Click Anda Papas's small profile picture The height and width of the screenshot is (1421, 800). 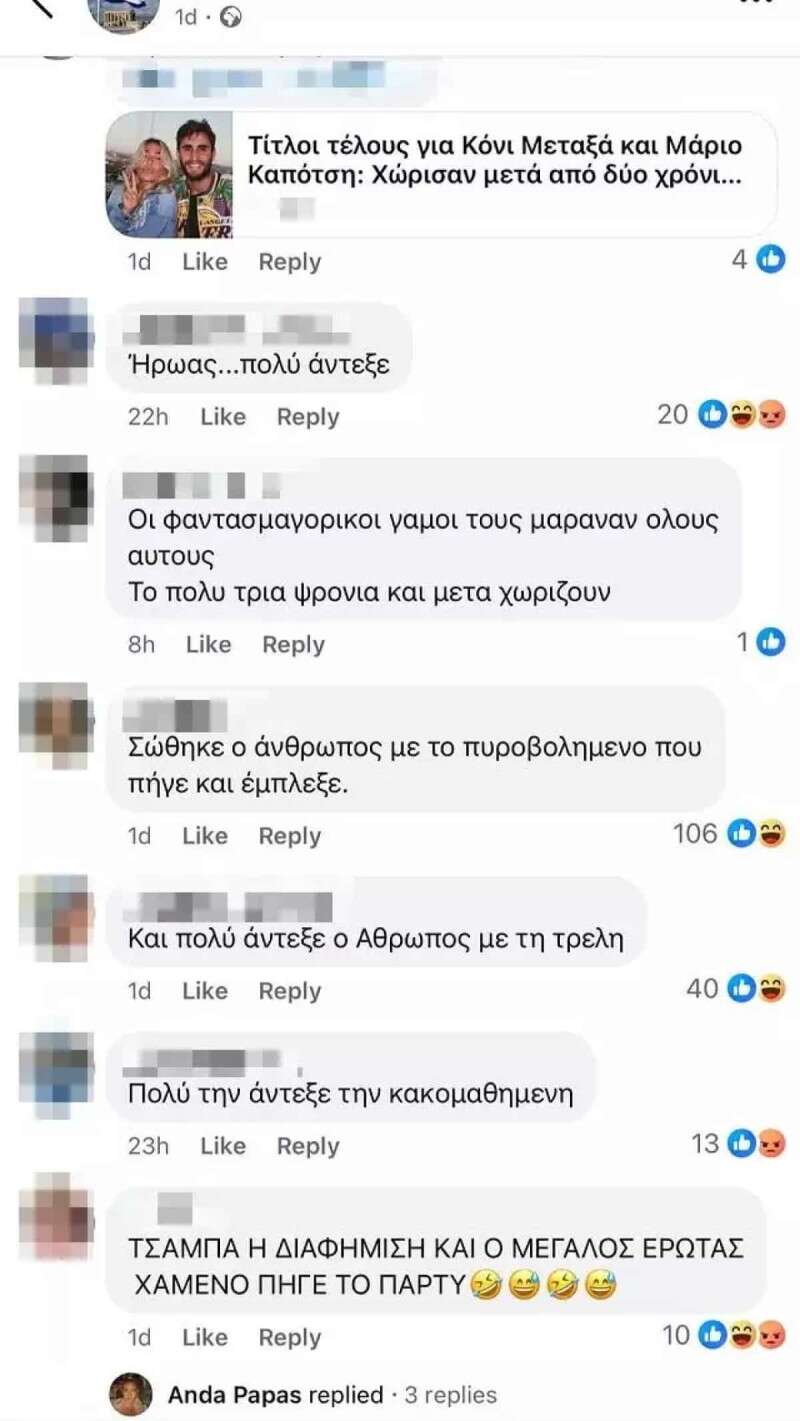[131, 1395]
